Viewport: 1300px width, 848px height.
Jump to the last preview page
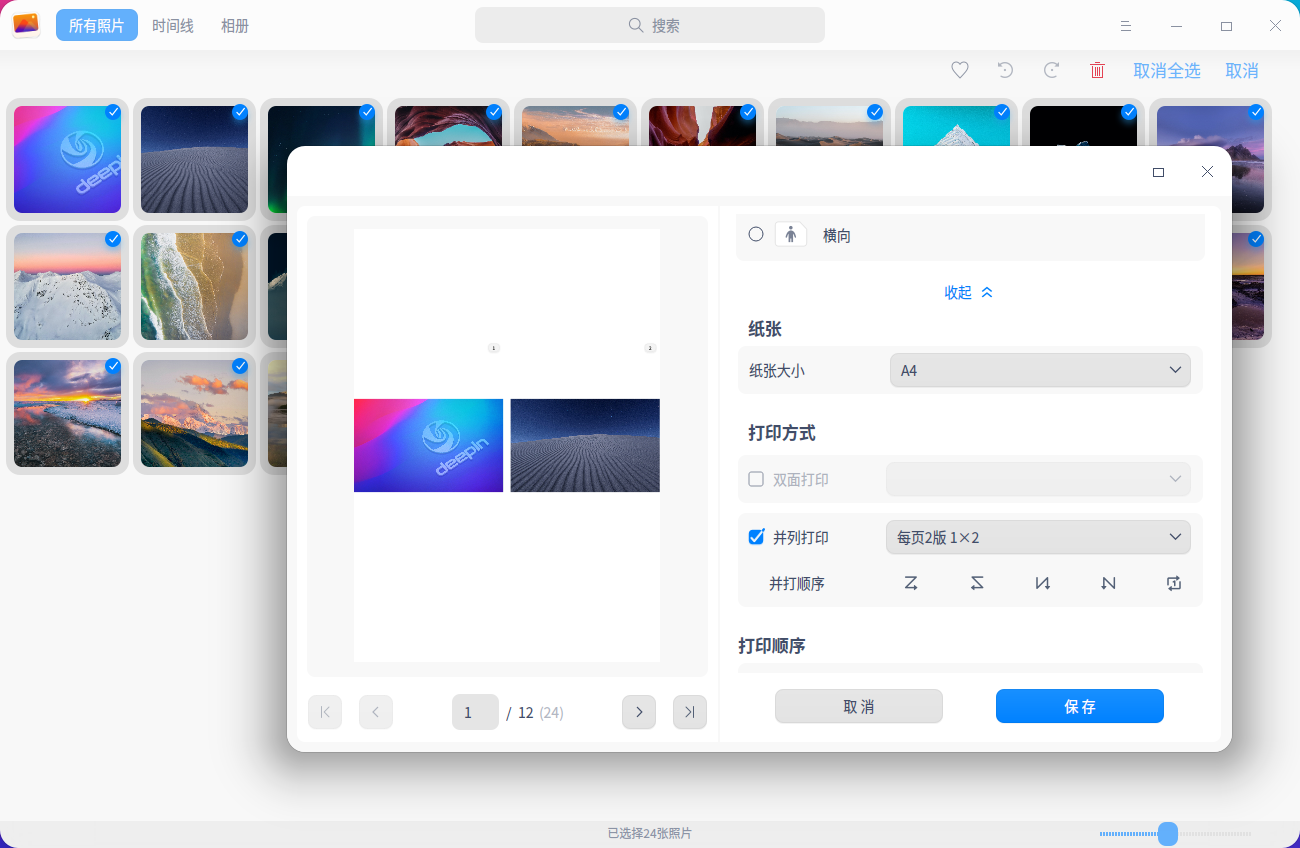(689, 712)
